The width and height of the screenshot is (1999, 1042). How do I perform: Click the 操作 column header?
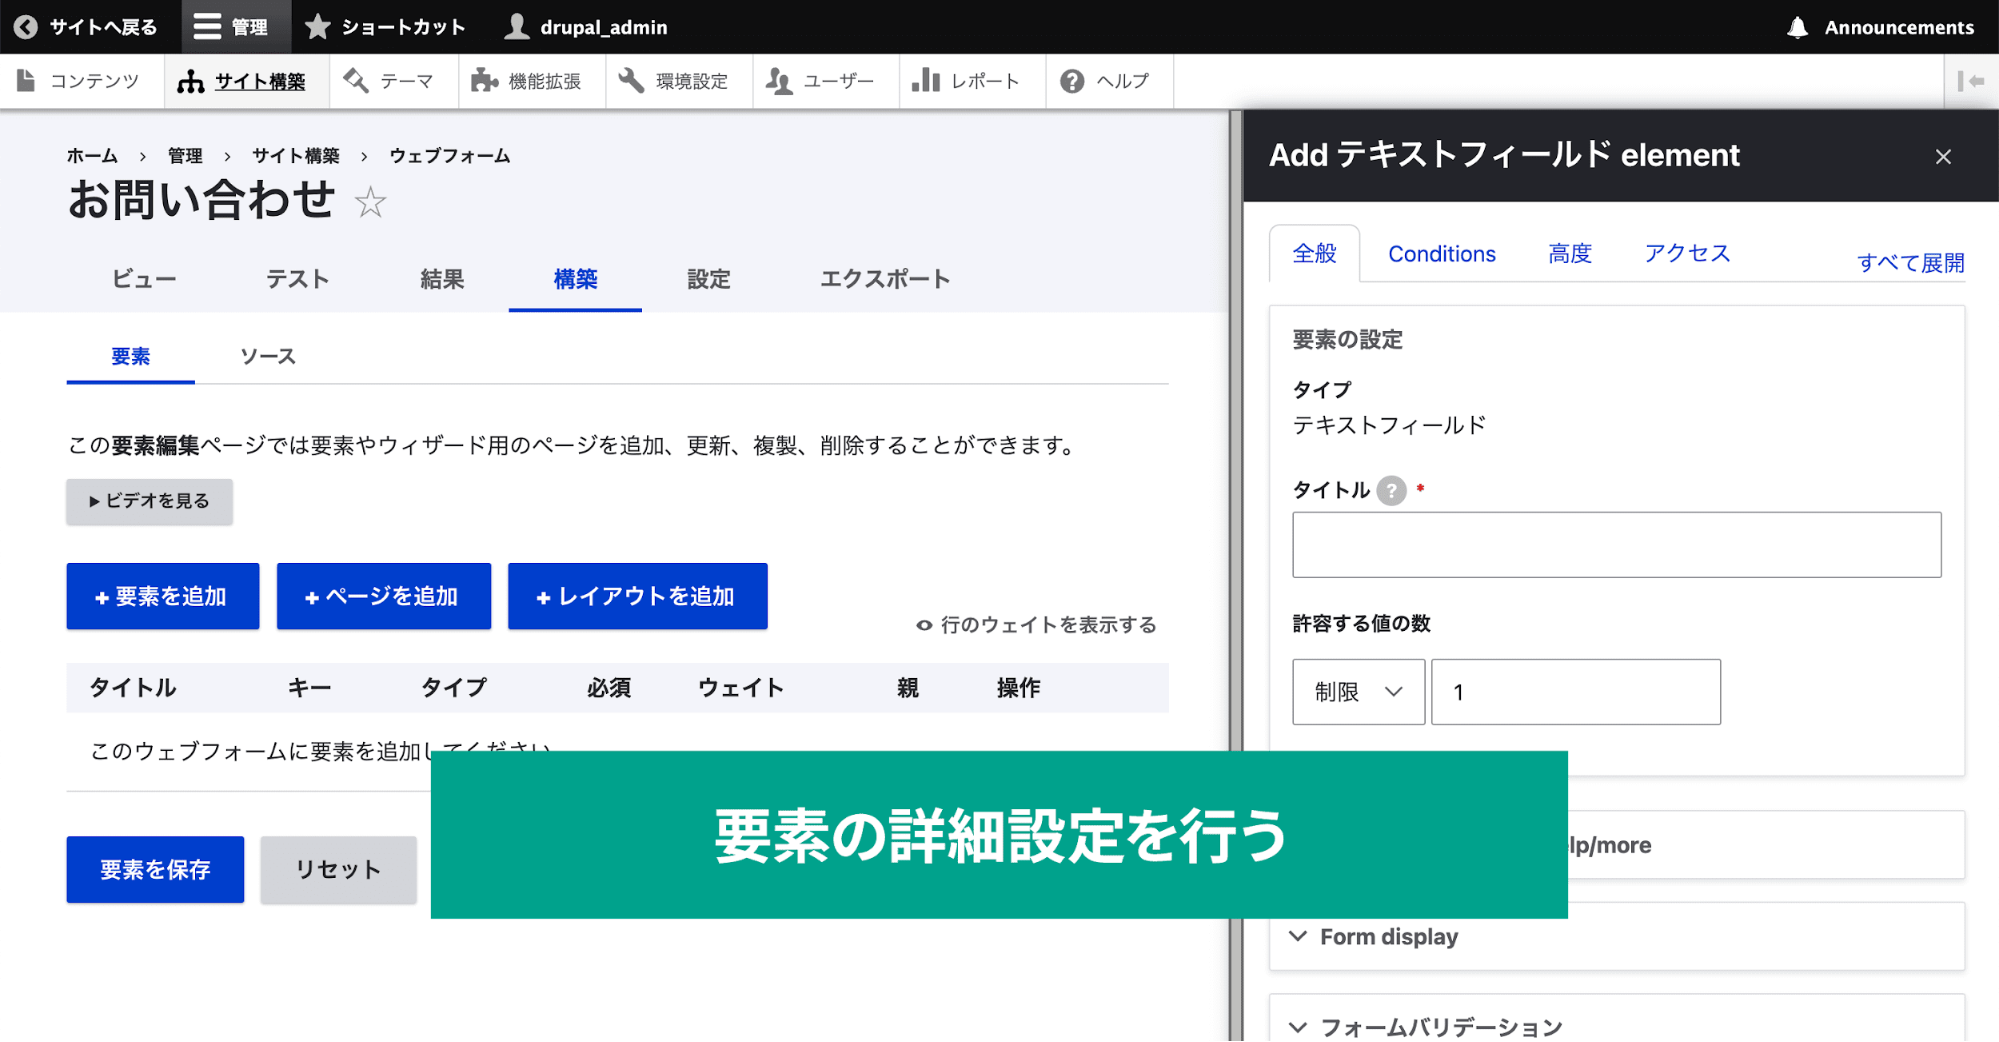pyautogui.click(x=1018, y=688)
